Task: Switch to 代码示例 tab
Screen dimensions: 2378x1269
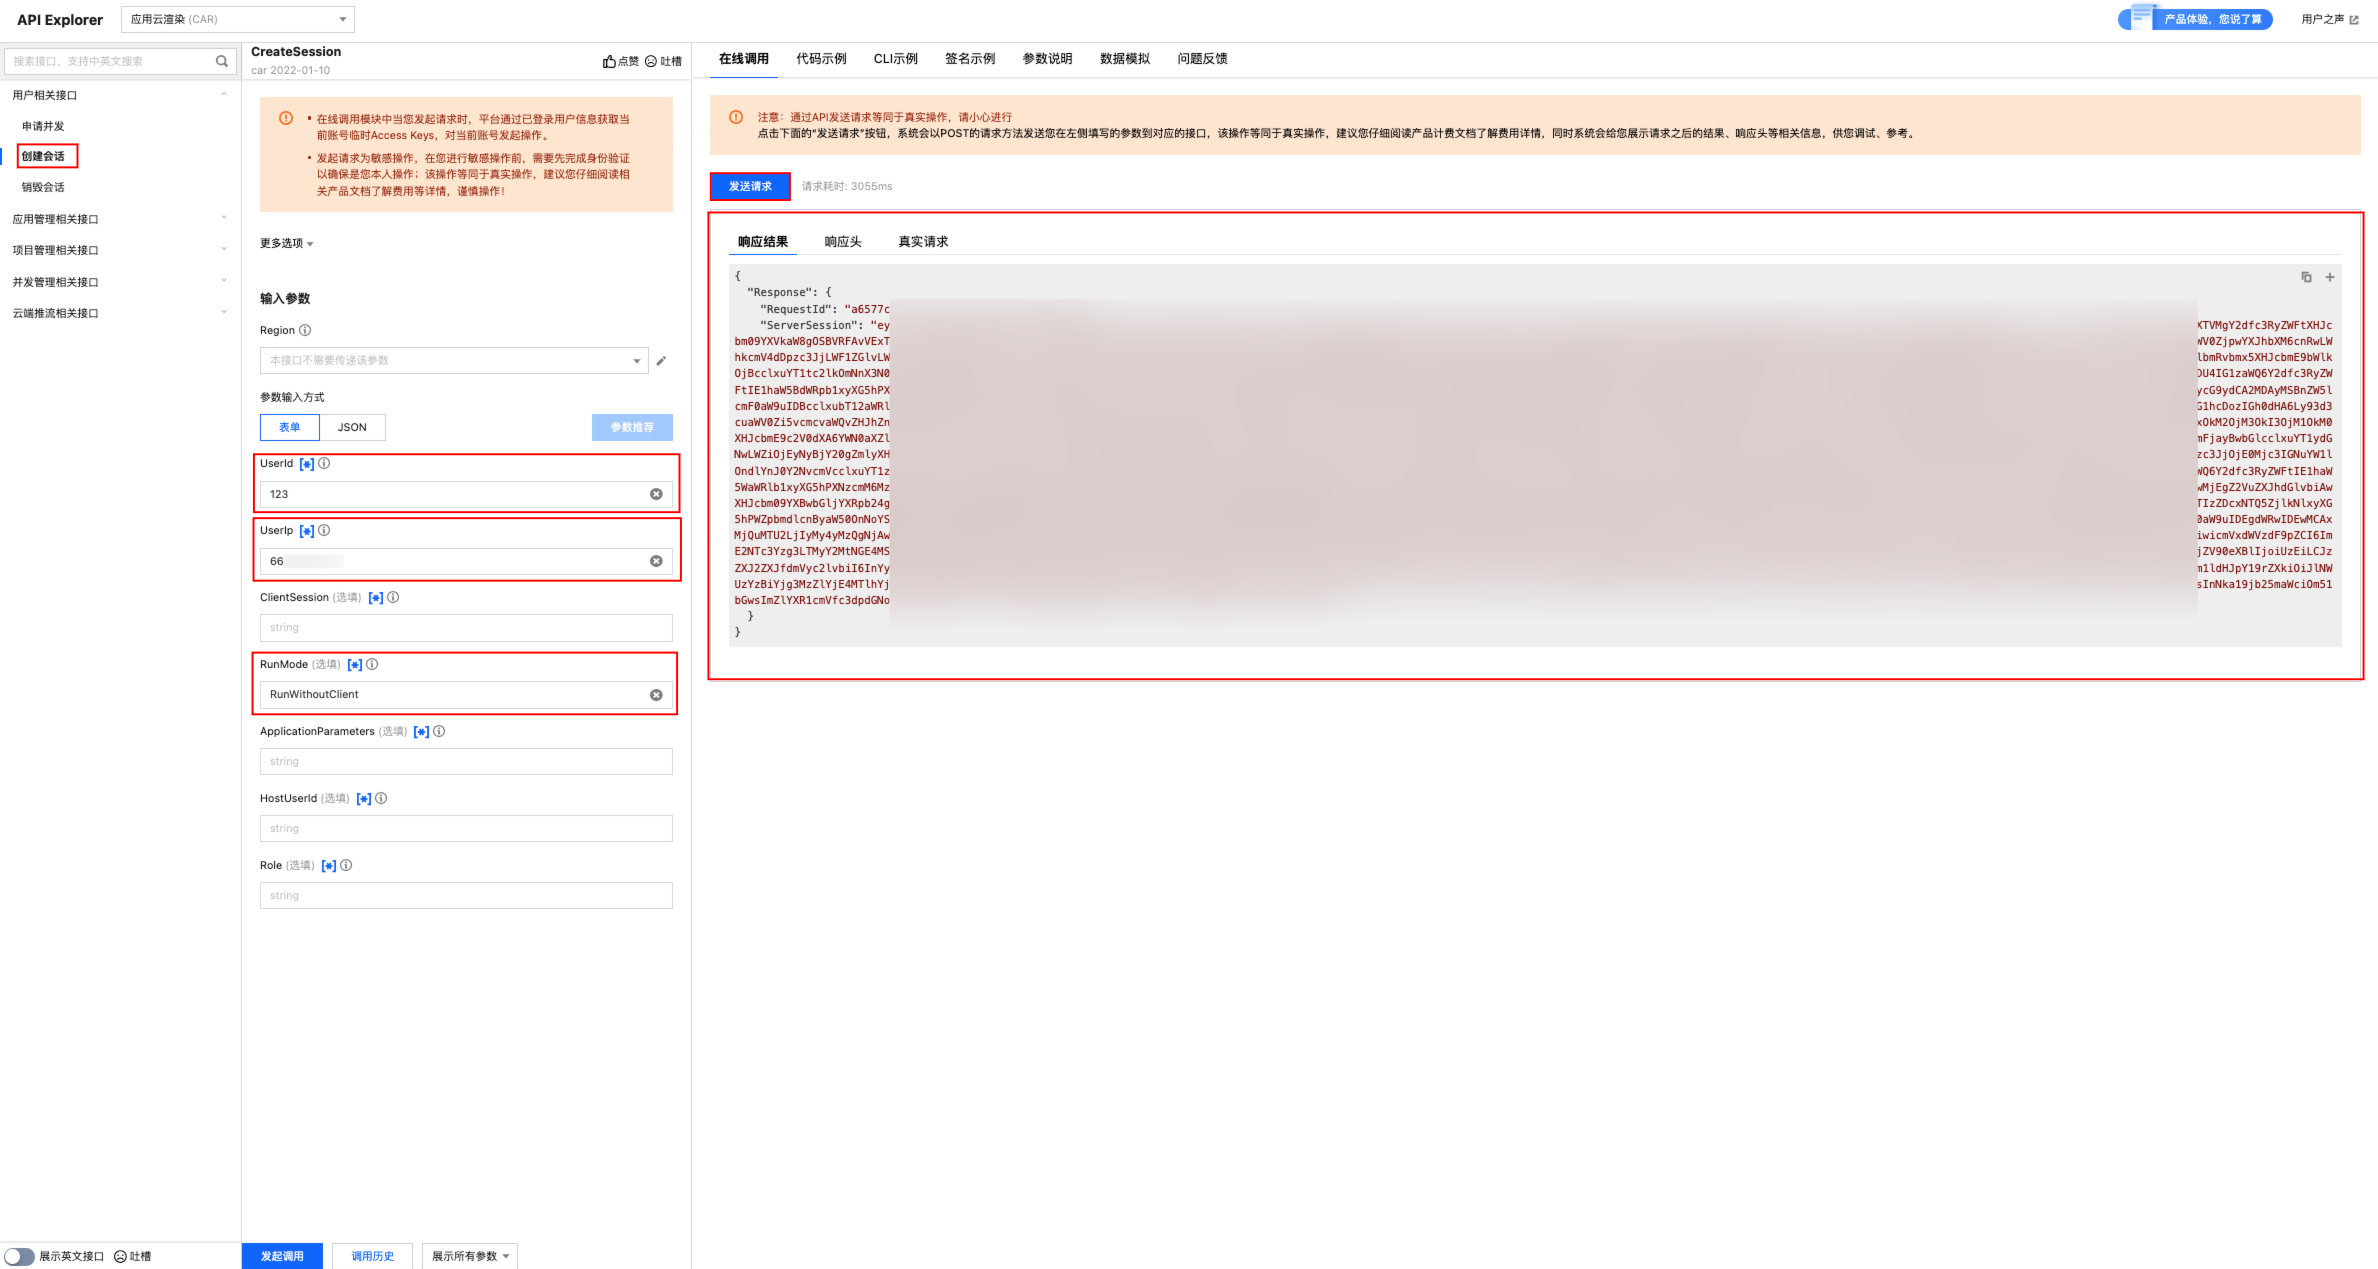Action: [x=821, y=59]
